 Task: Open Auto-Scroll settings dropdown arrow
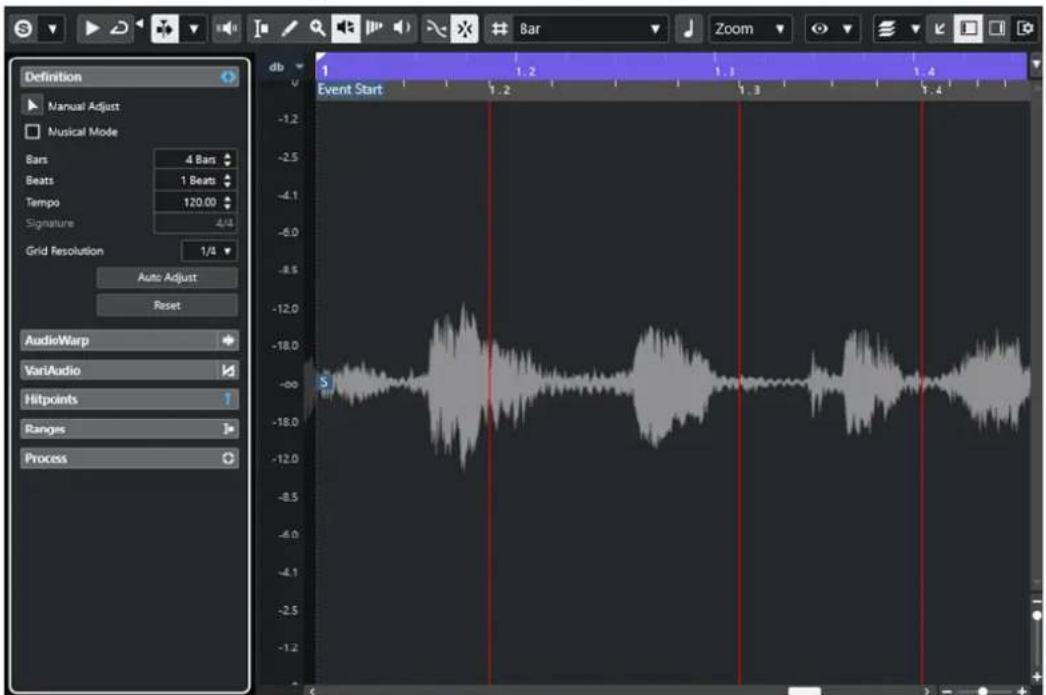193,29
